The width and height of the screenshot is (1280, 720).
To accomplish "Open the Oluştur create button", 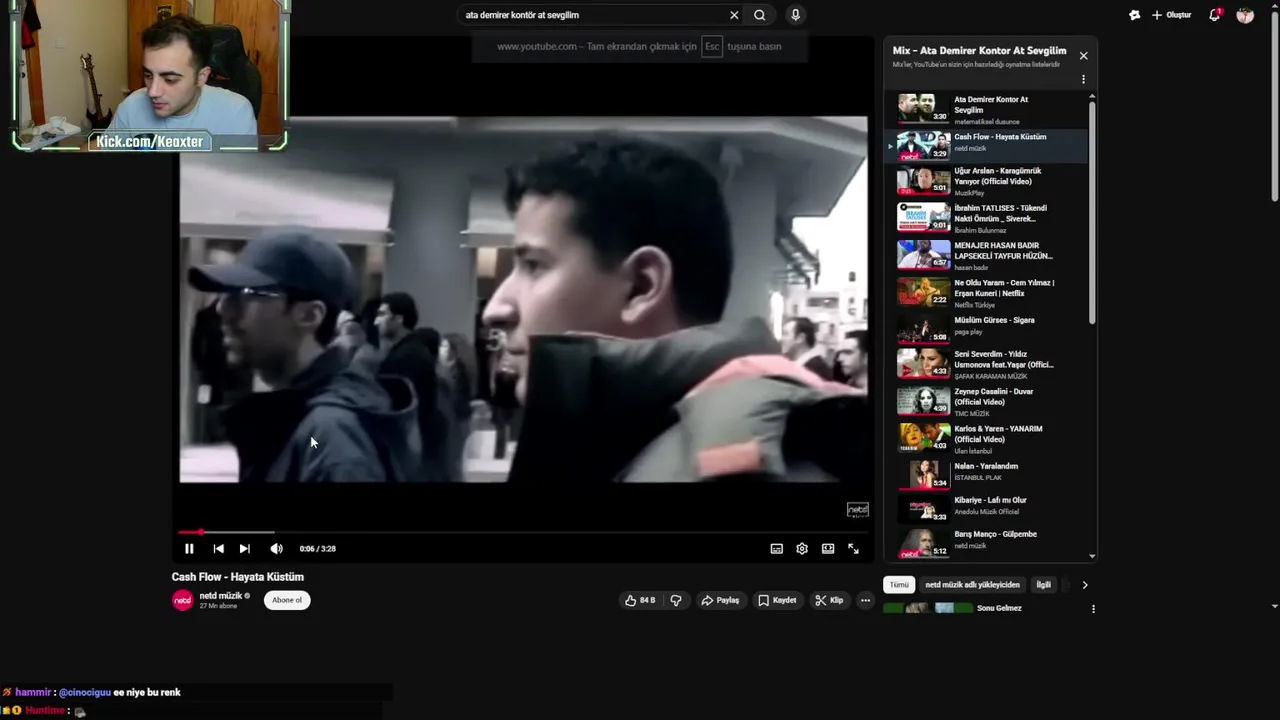I will pos(1171,15).
